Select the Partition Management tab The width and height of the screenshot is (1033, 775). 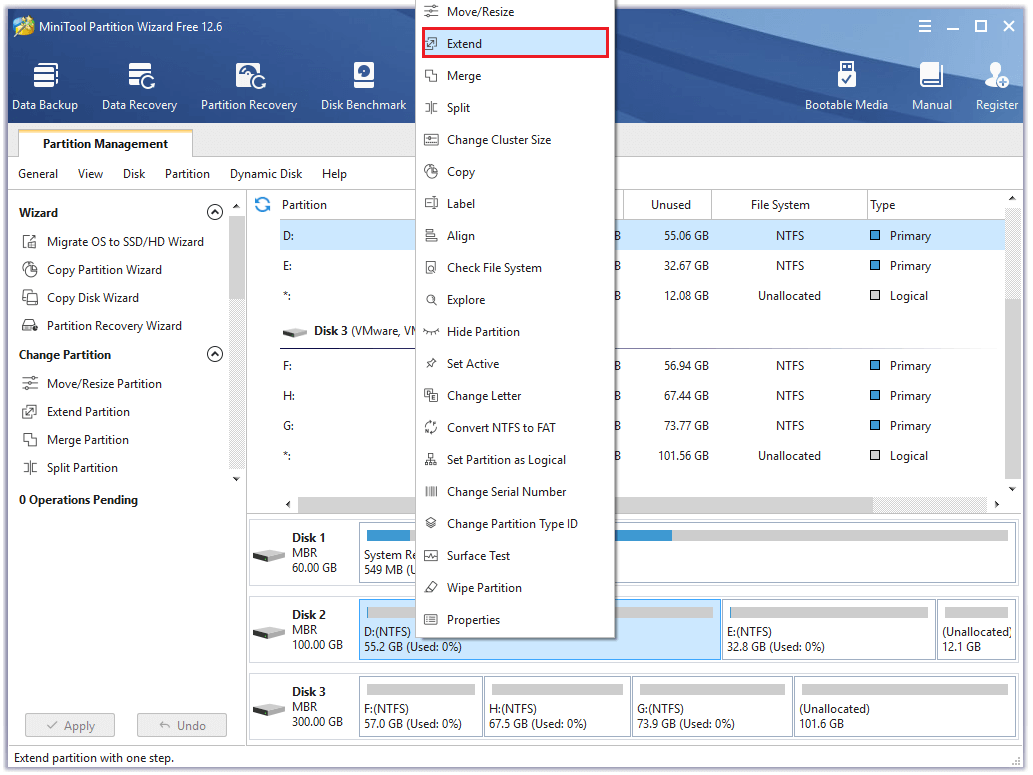point(105,144)
